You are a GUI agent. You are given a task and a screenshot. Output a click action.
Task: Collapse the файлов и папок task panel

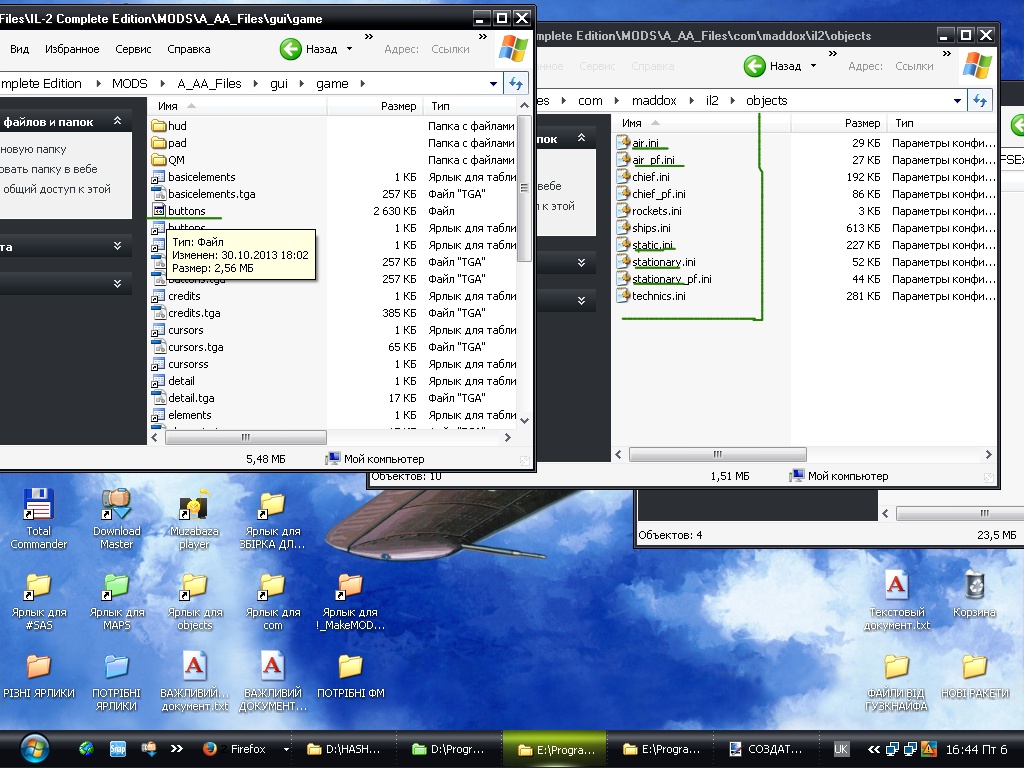point(118,121)
